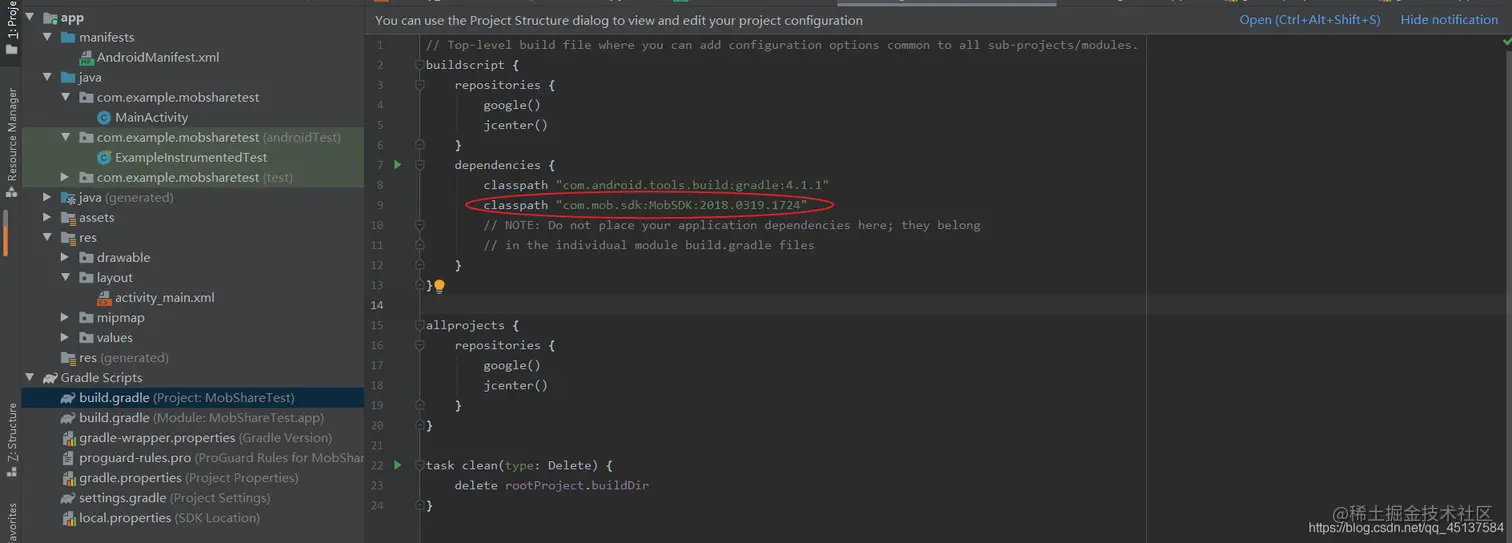Fold the buildscript block at line 2
This screenshot has height=543, width=1512.
point(421,65)
